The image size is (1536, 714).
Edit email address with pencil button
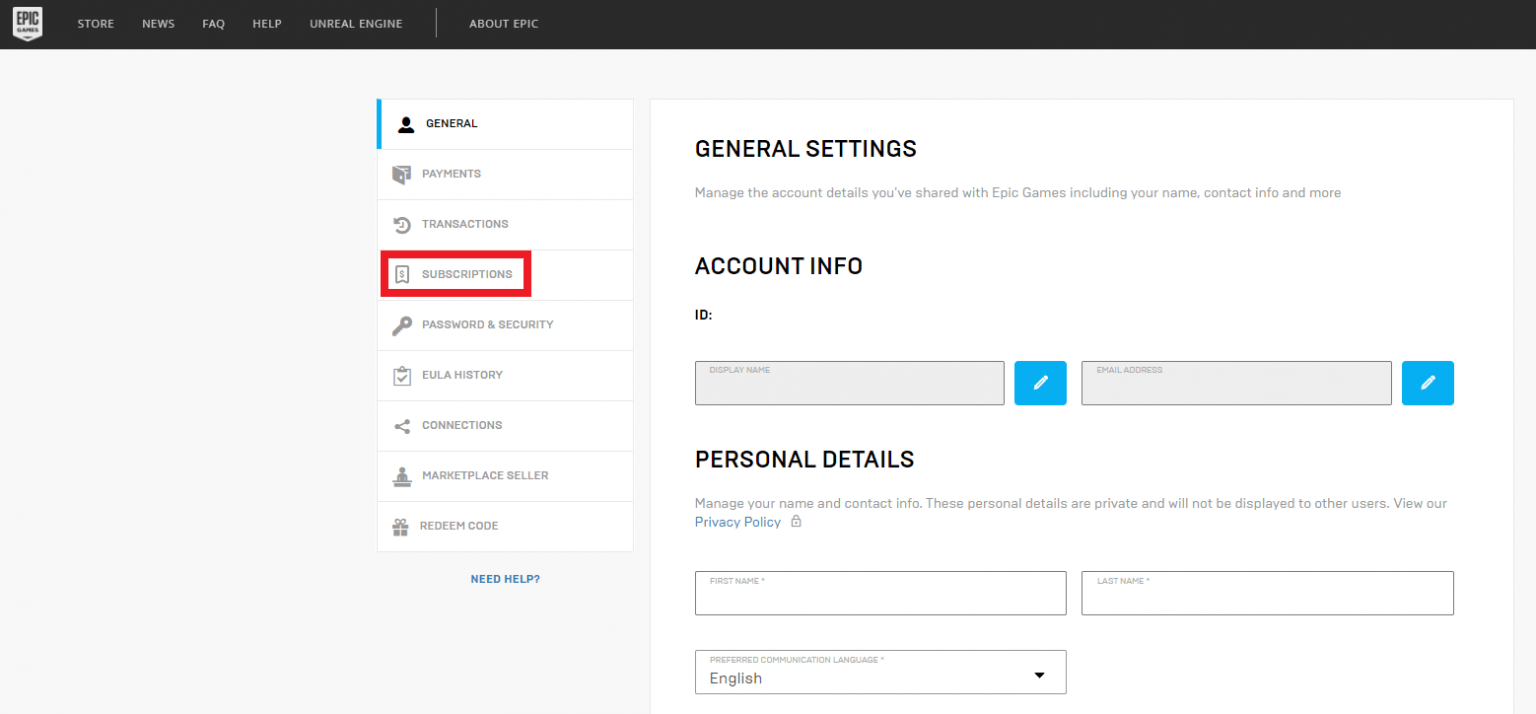(1428, 383)
